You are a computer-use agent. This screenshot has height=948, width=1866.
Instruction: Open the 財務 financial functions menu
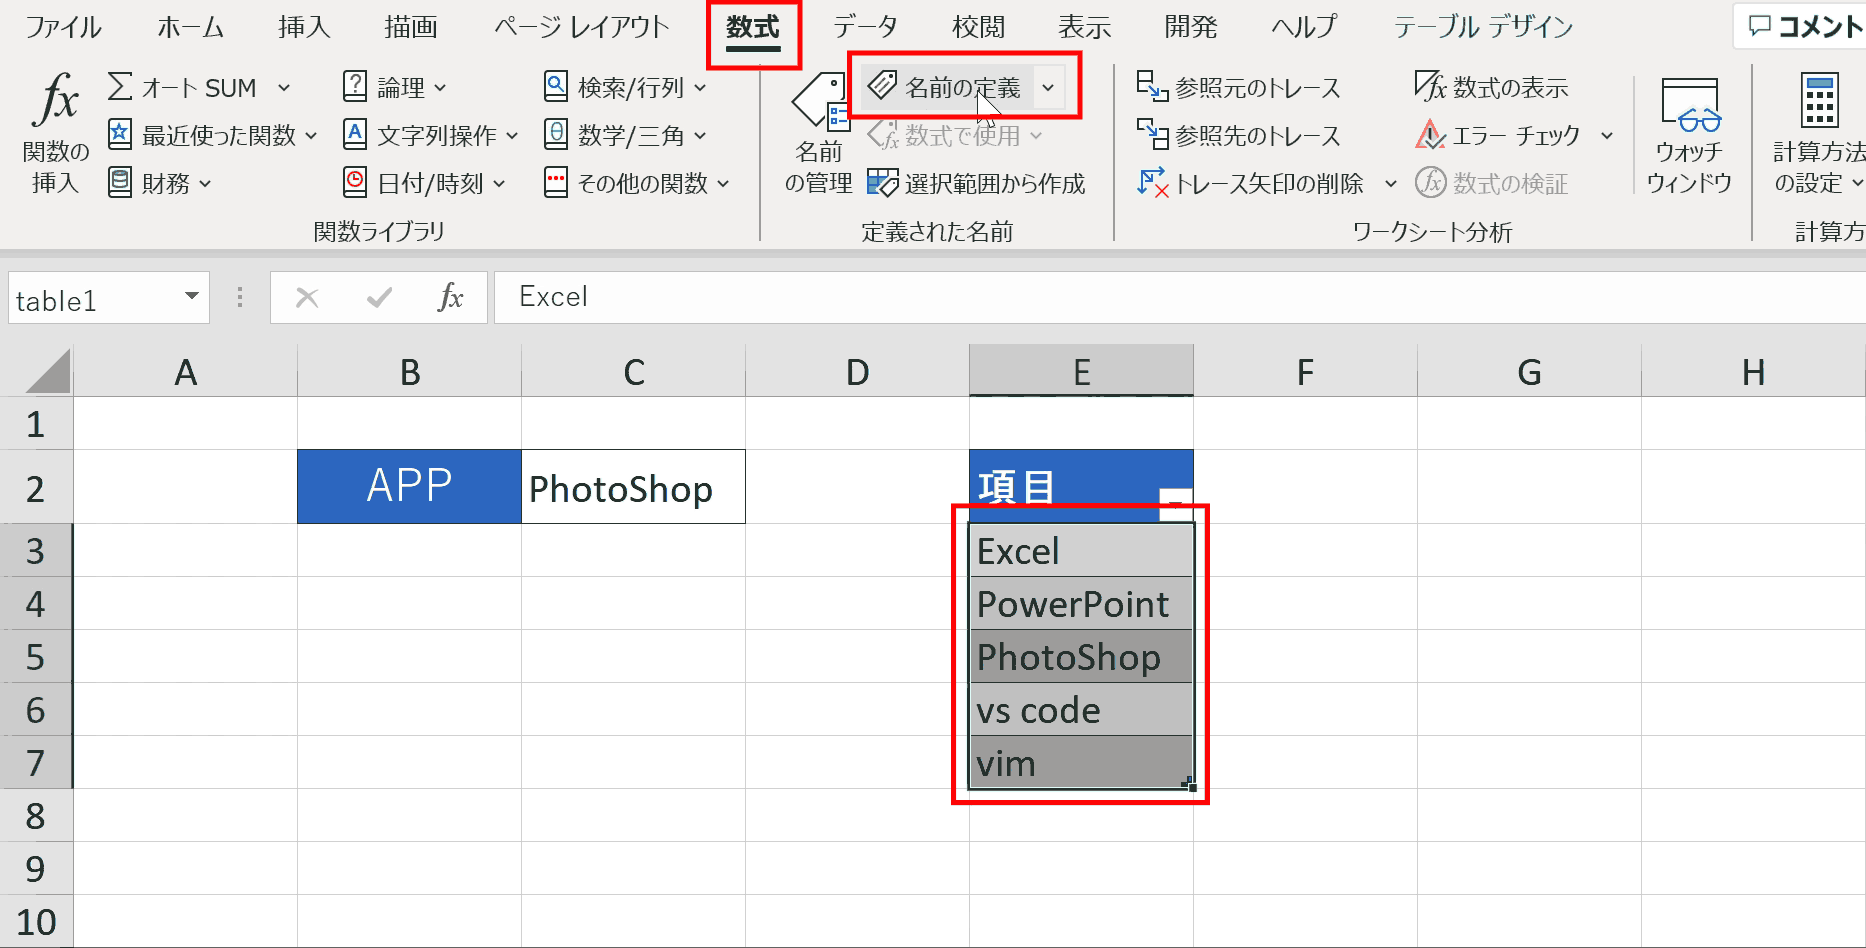pyautogui.click(x=160, y=183)
